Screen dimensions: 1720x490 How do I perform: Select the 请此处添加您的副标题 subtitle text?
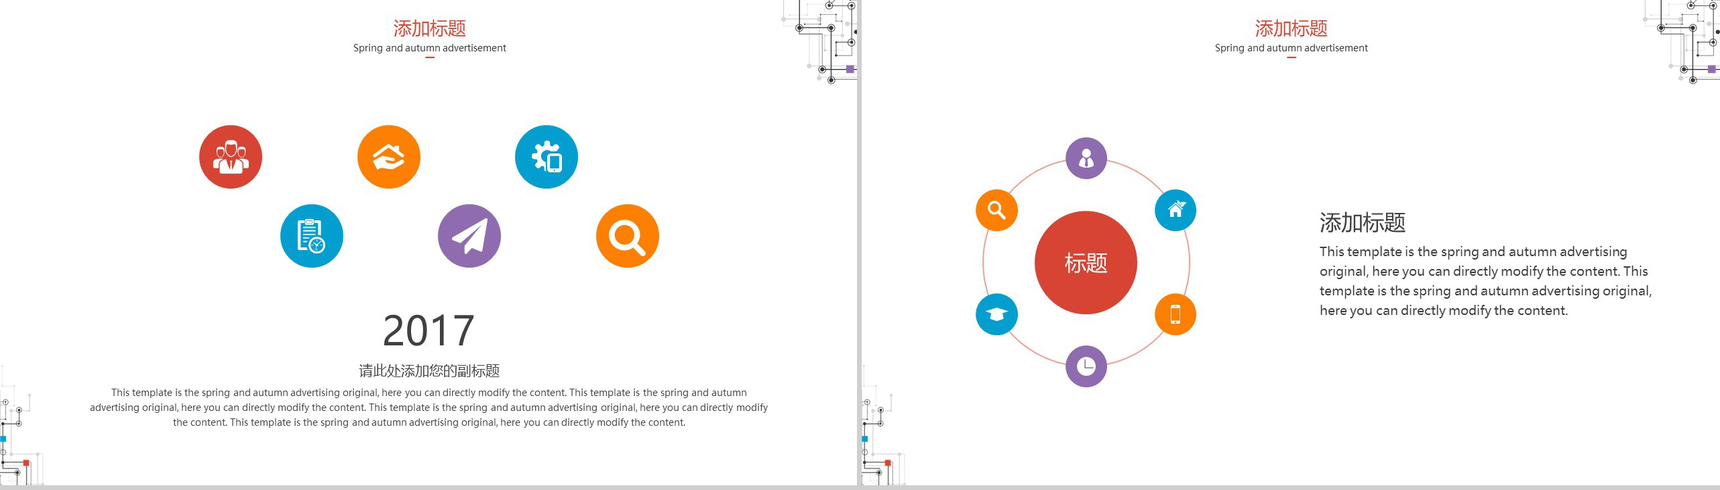pyautogui.click(x=429, y=371)
